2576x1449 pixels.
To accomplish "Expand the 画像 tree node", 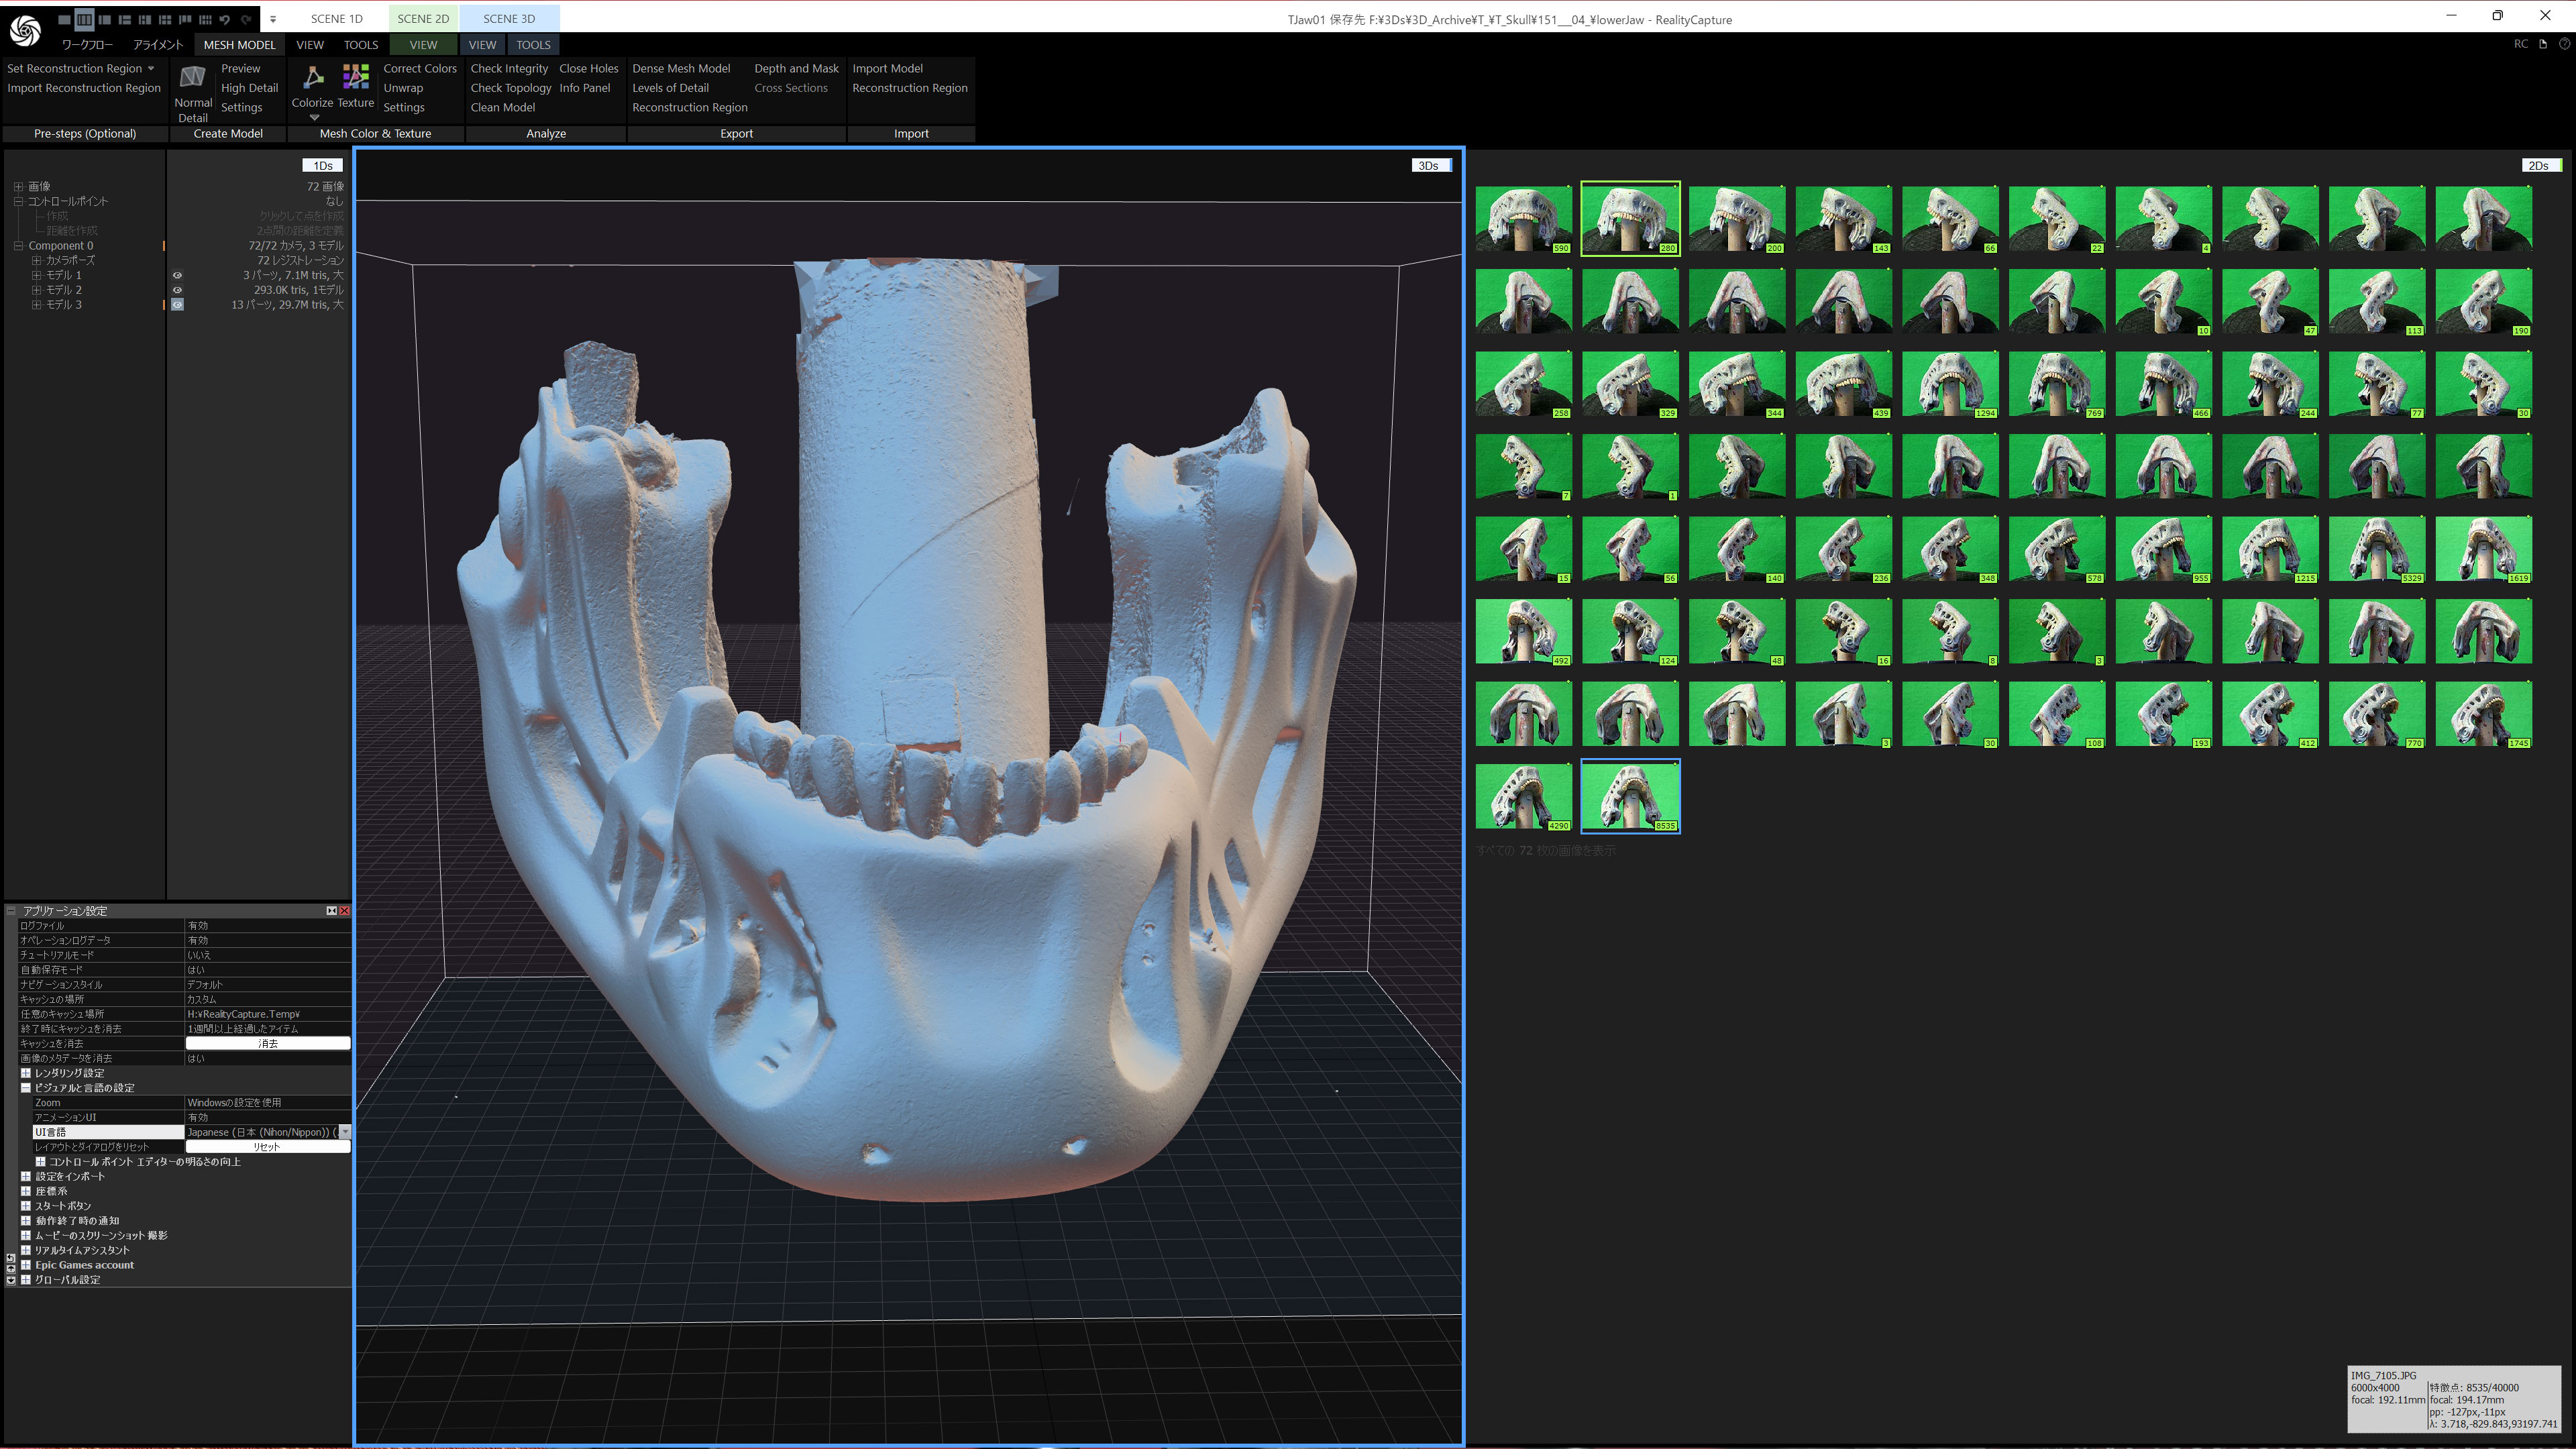I will [18, 187].
